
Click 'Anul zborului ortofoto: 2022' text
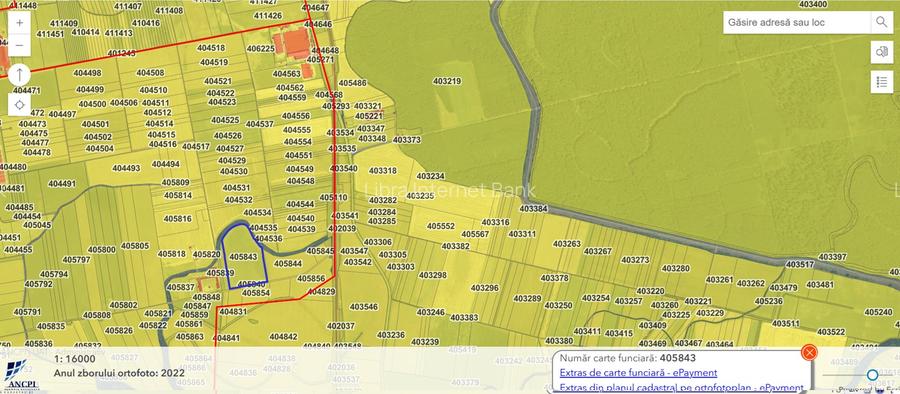(x=119, y=373)
